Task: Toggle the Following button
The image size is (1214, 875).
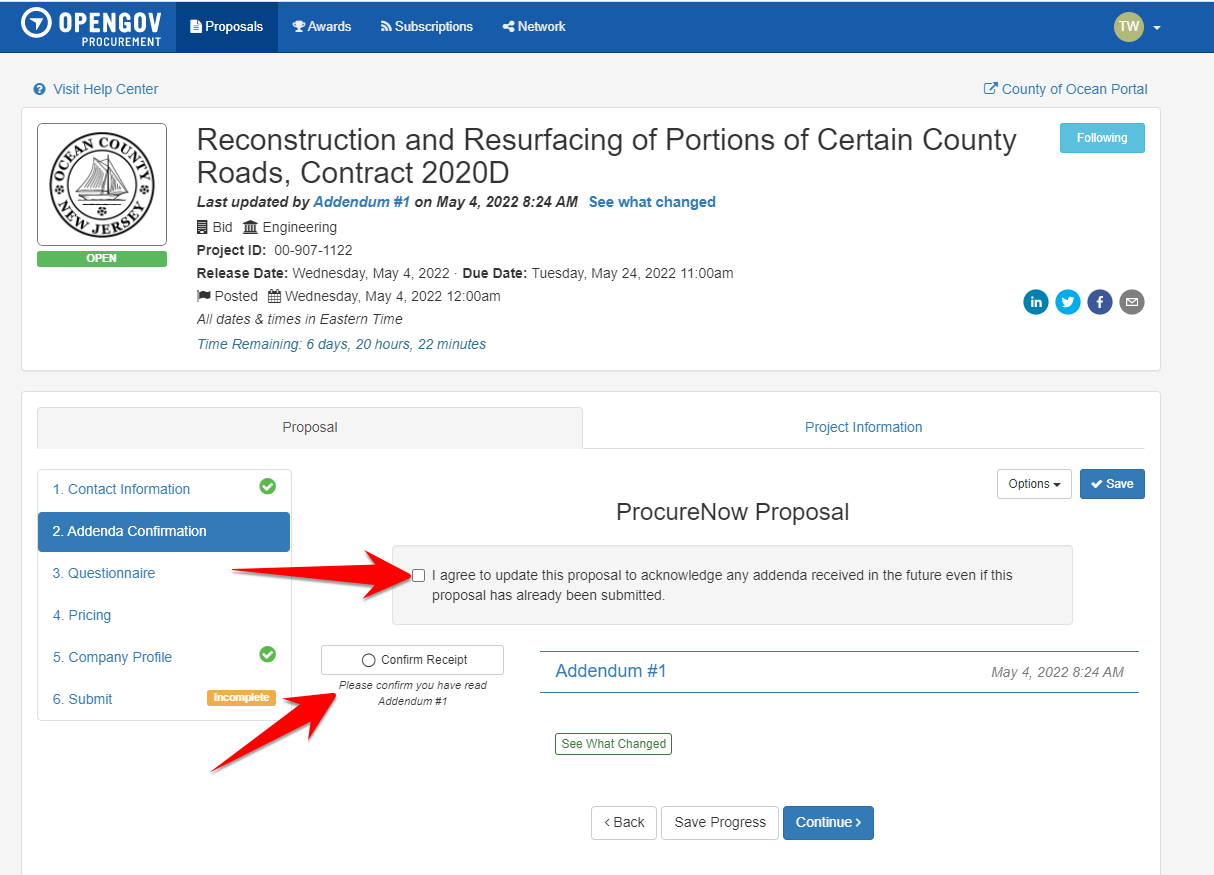Action: point(1102,138)
